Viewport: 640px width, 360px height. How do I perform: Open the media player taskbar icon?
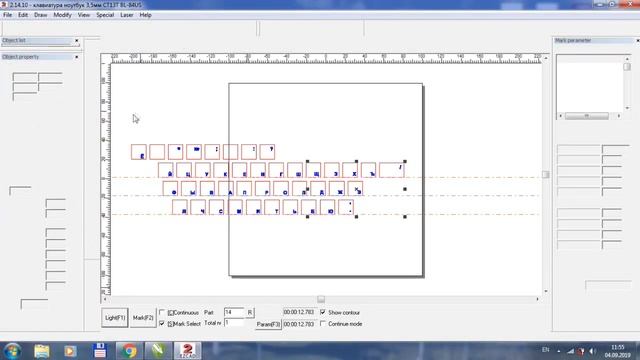pos(70,351)
